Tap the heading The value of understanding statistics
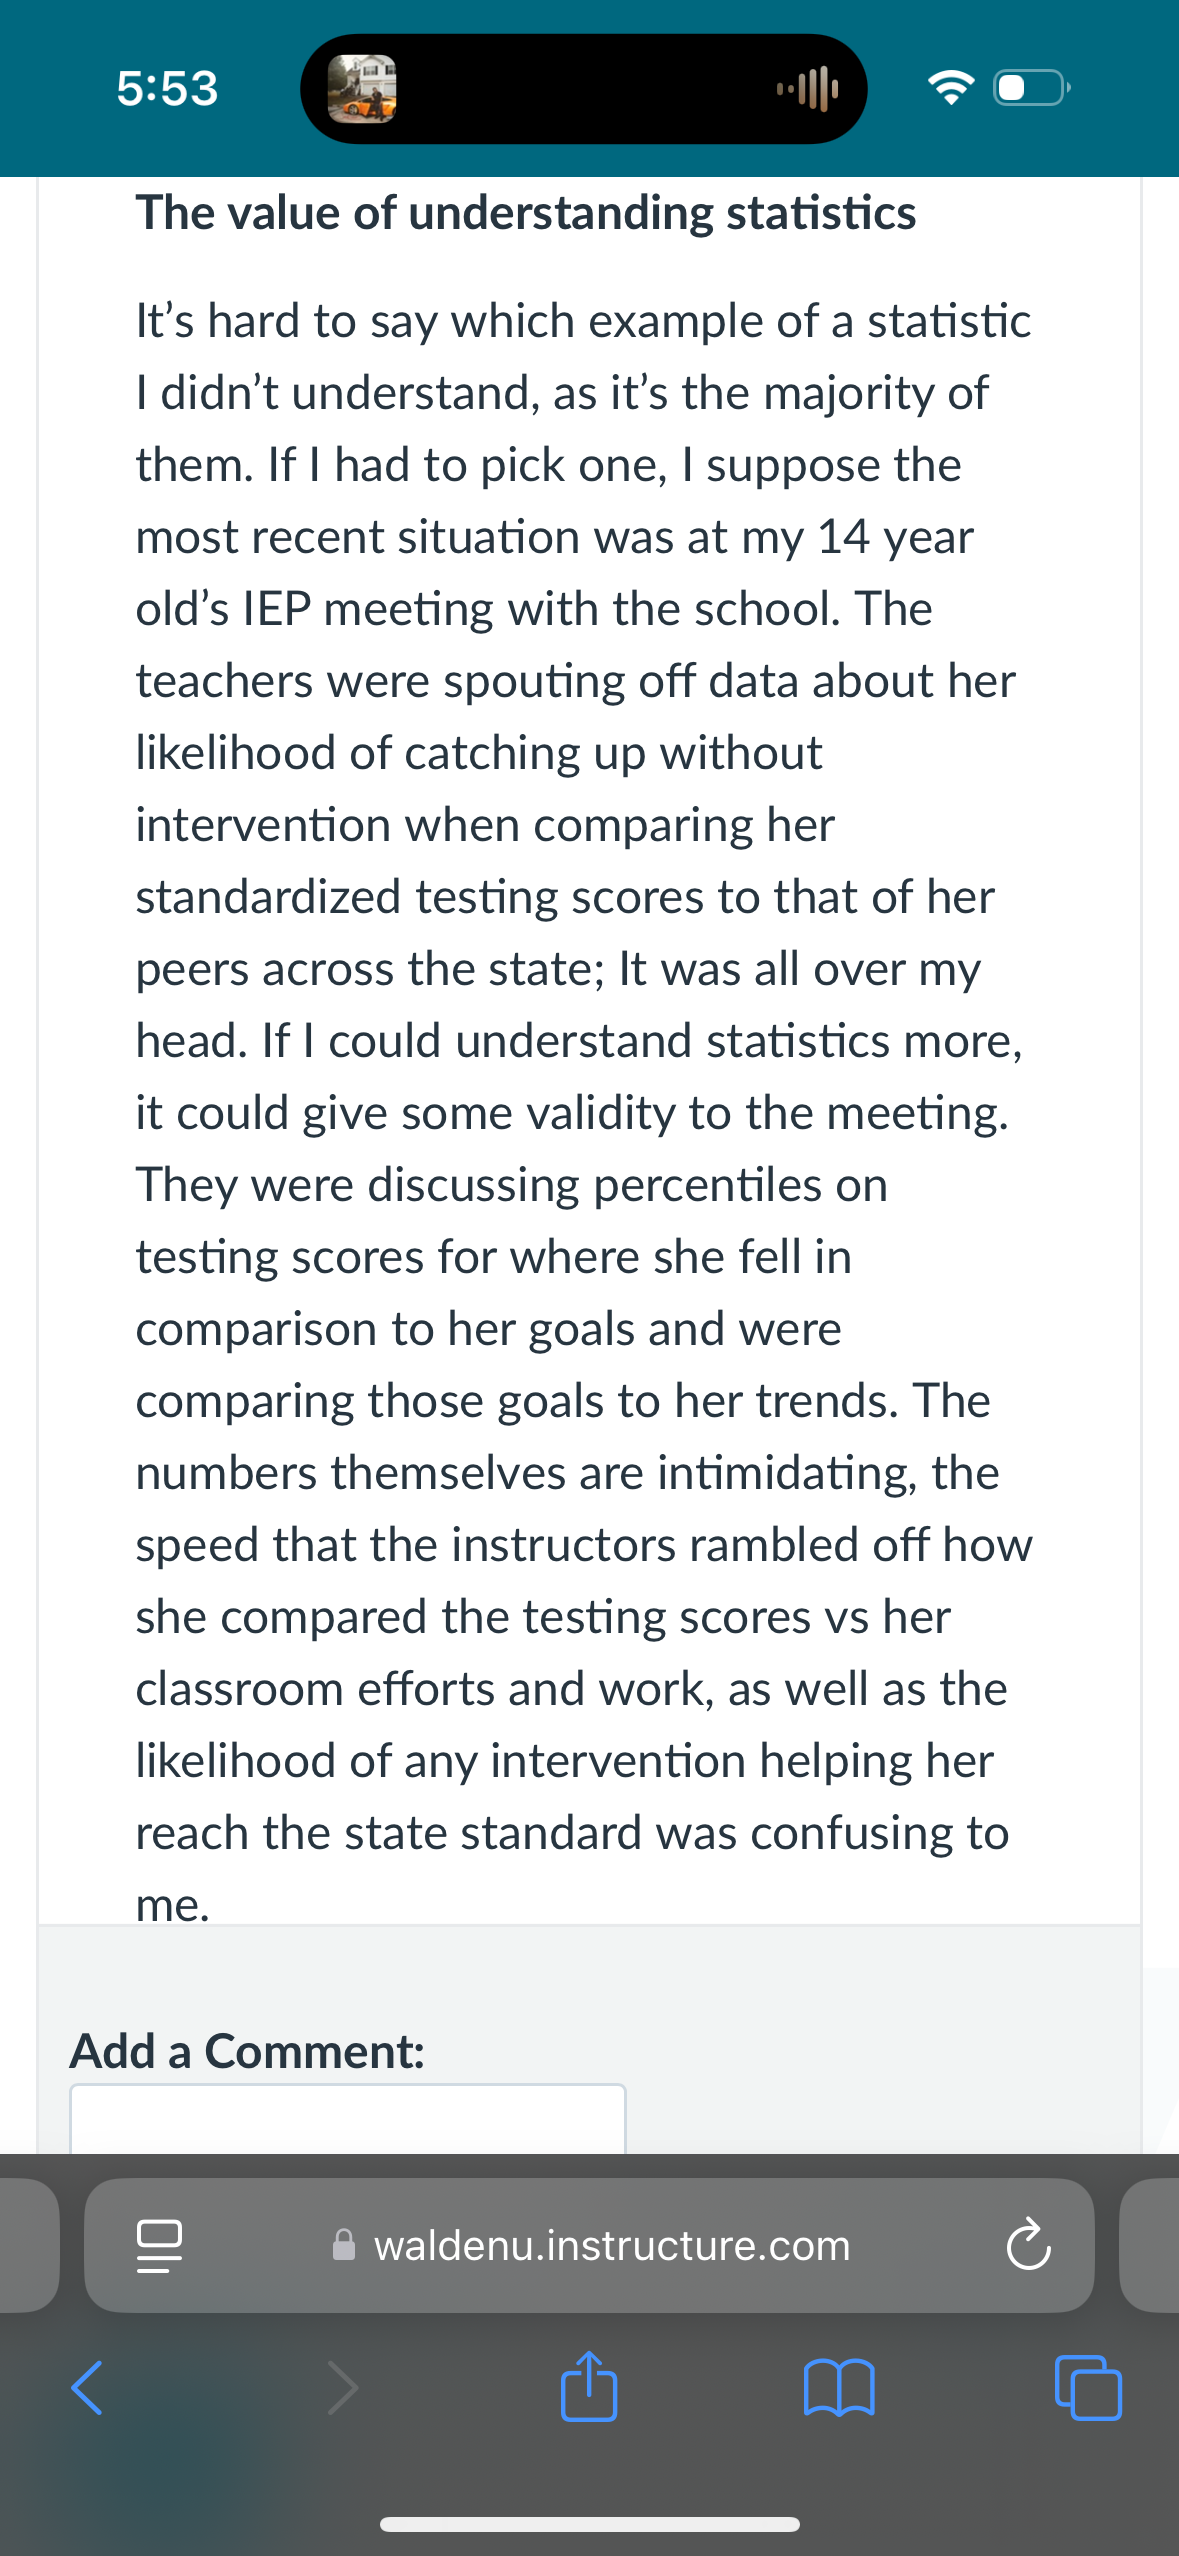 click(x=526, y=213)
